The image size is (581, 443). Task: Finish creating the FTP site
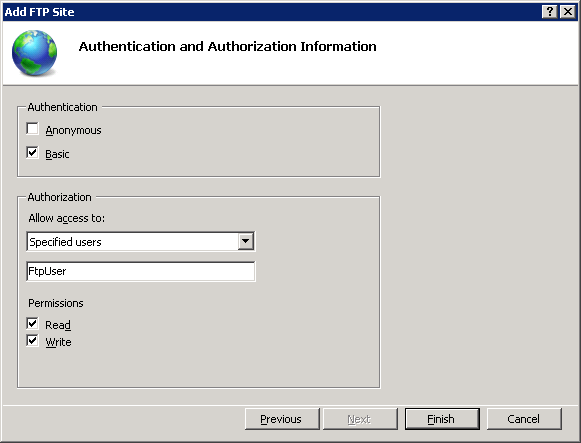(x=442, y=419)
